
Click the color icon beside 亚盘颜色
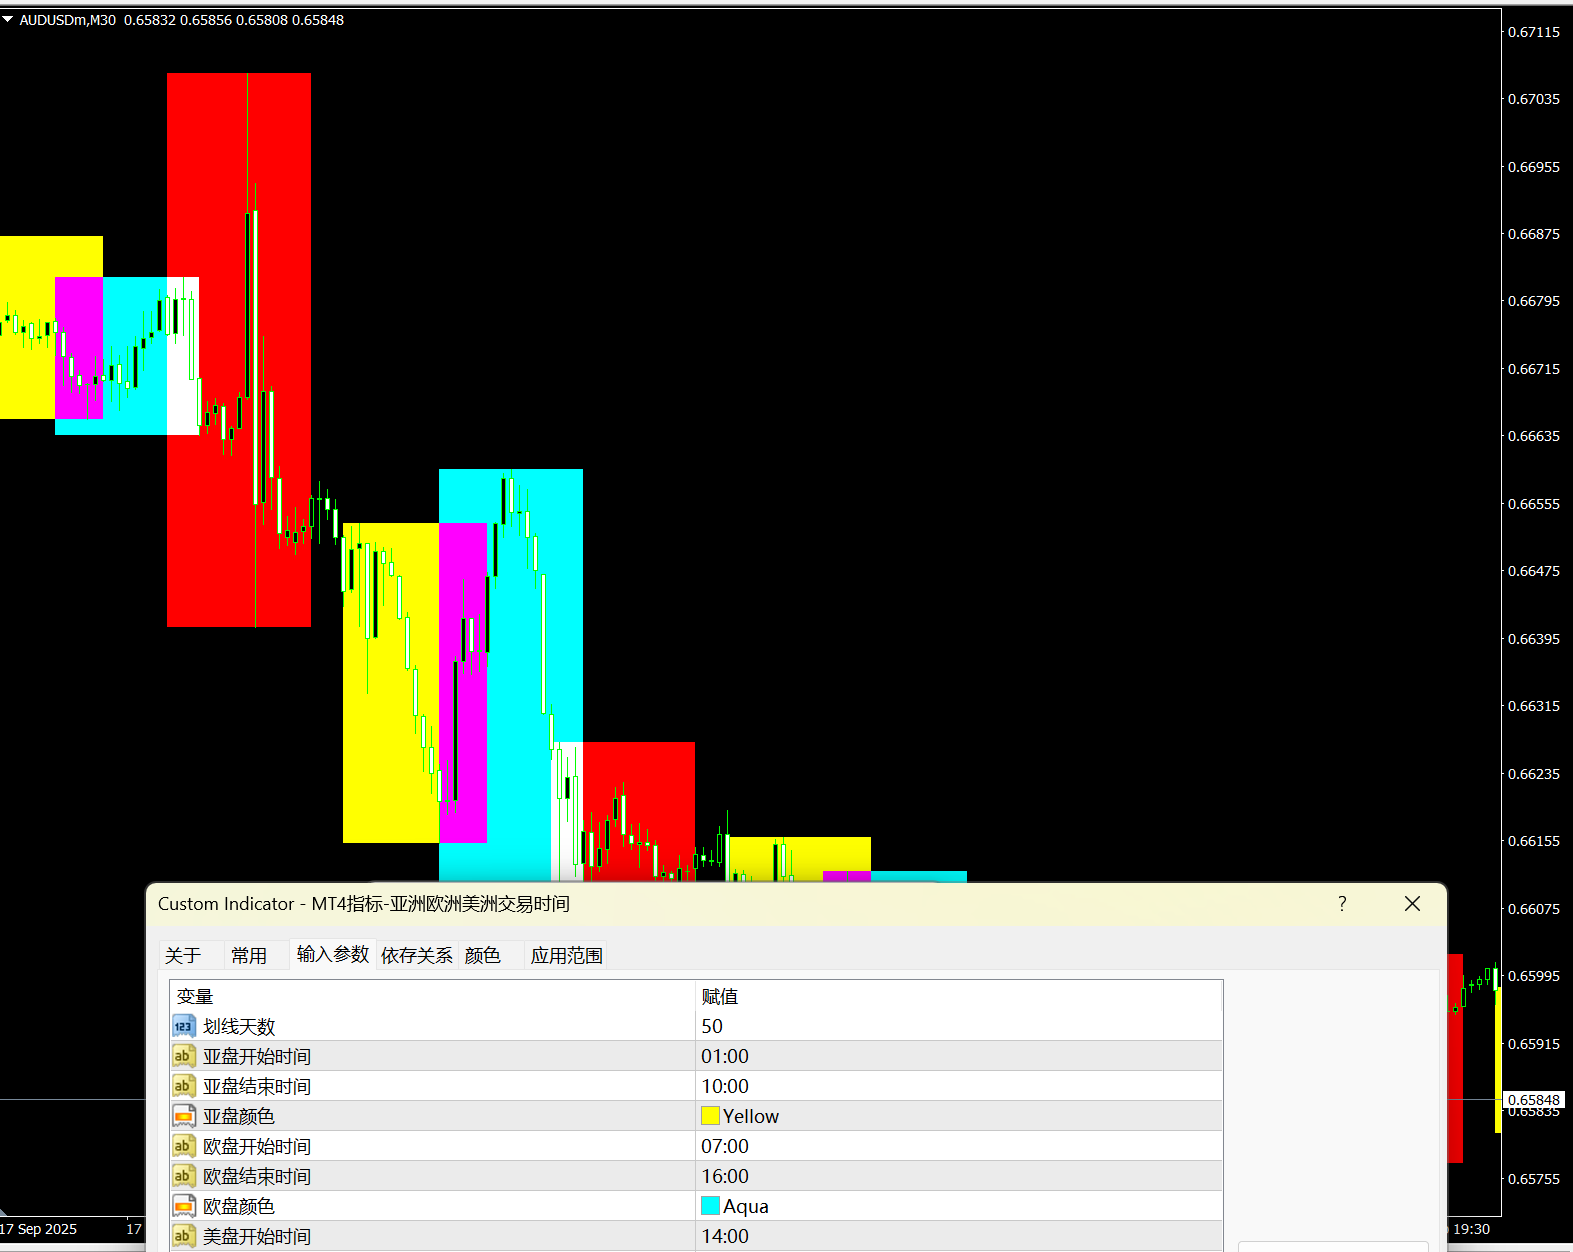click(183, 1116)
